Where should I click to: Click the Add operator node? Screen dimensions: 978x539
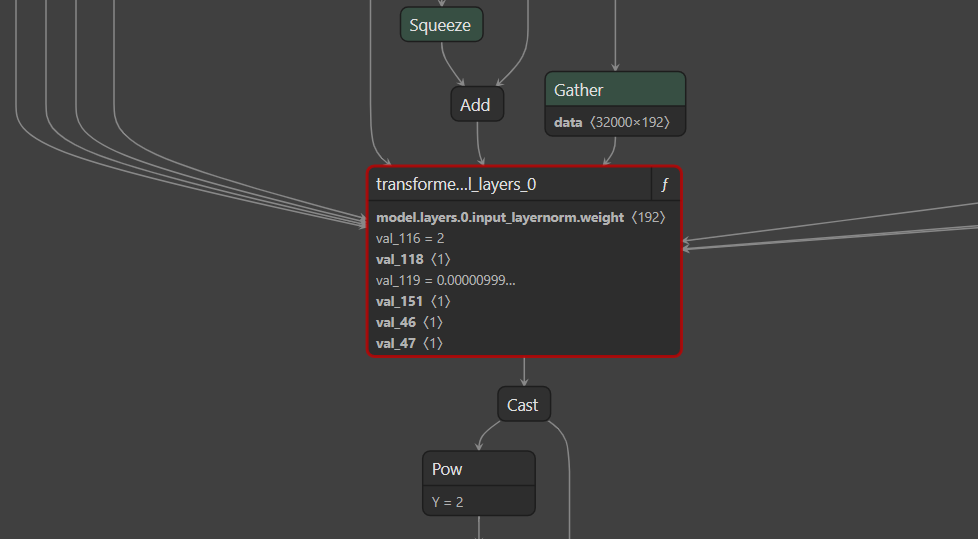pyautogui.click(x=476, y=105)
